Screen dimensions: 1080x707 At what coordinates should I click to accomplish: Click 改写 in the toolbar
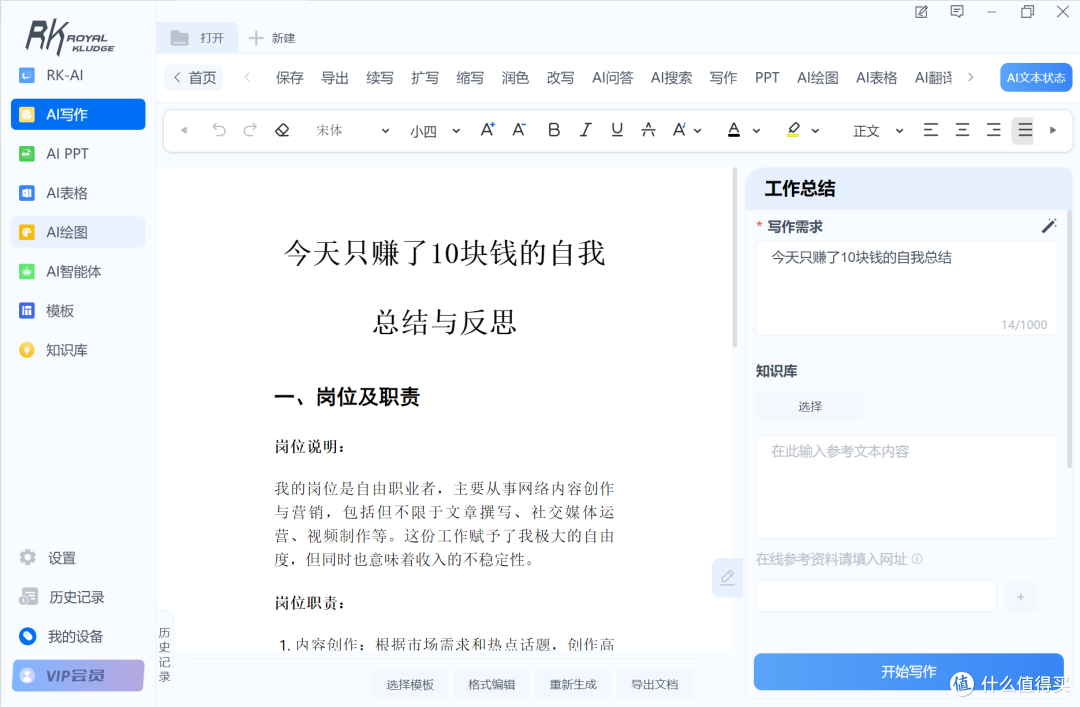[560, 78]
